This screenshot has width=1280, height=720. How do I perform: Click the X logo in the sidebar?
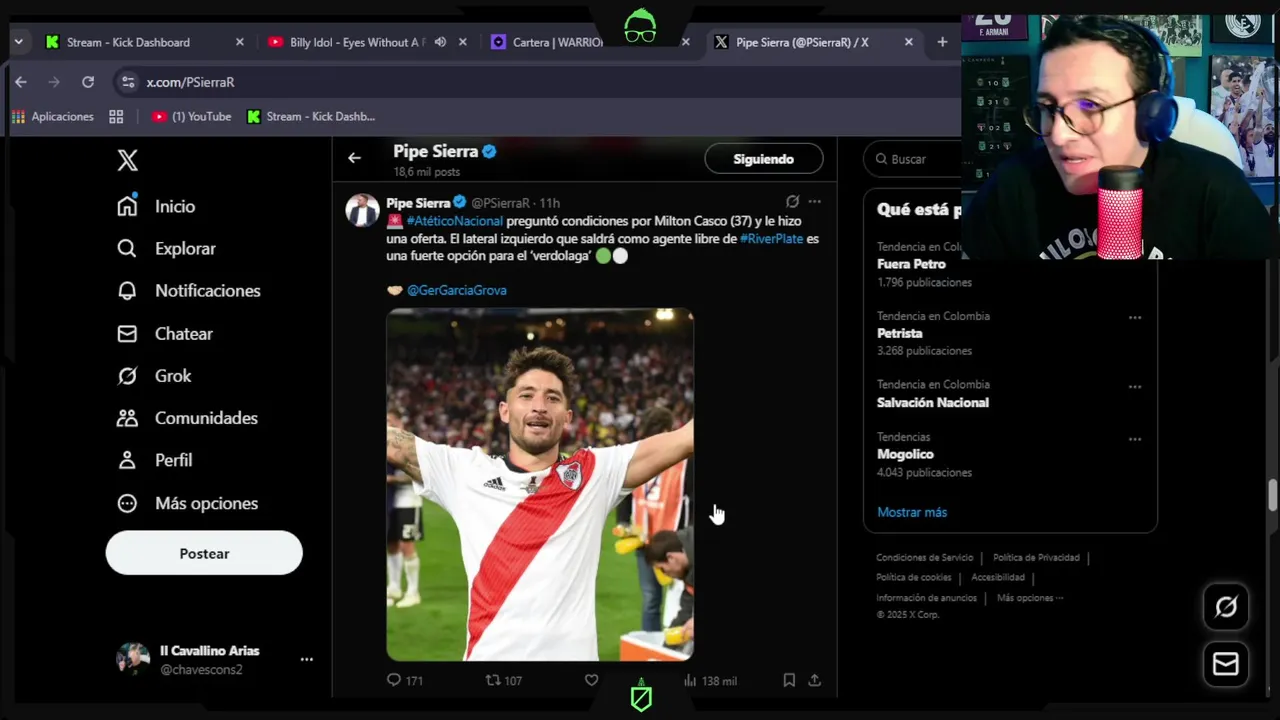pos(128,160)
